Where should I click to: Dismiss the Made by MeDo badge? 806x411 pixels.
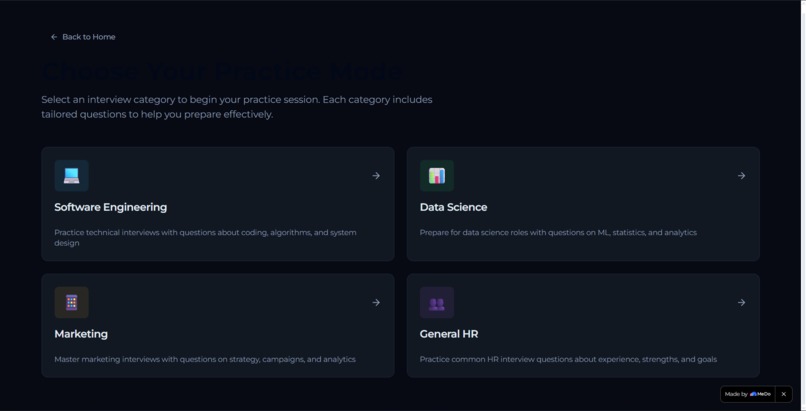pyautogui.click(x=783, y=394)
